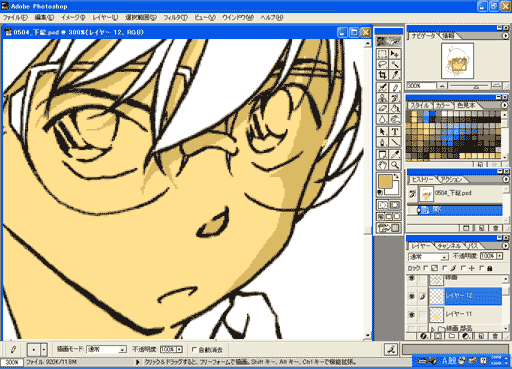Select the Pen tool
This screenshot has height=369, width=512.
(382, 142)
